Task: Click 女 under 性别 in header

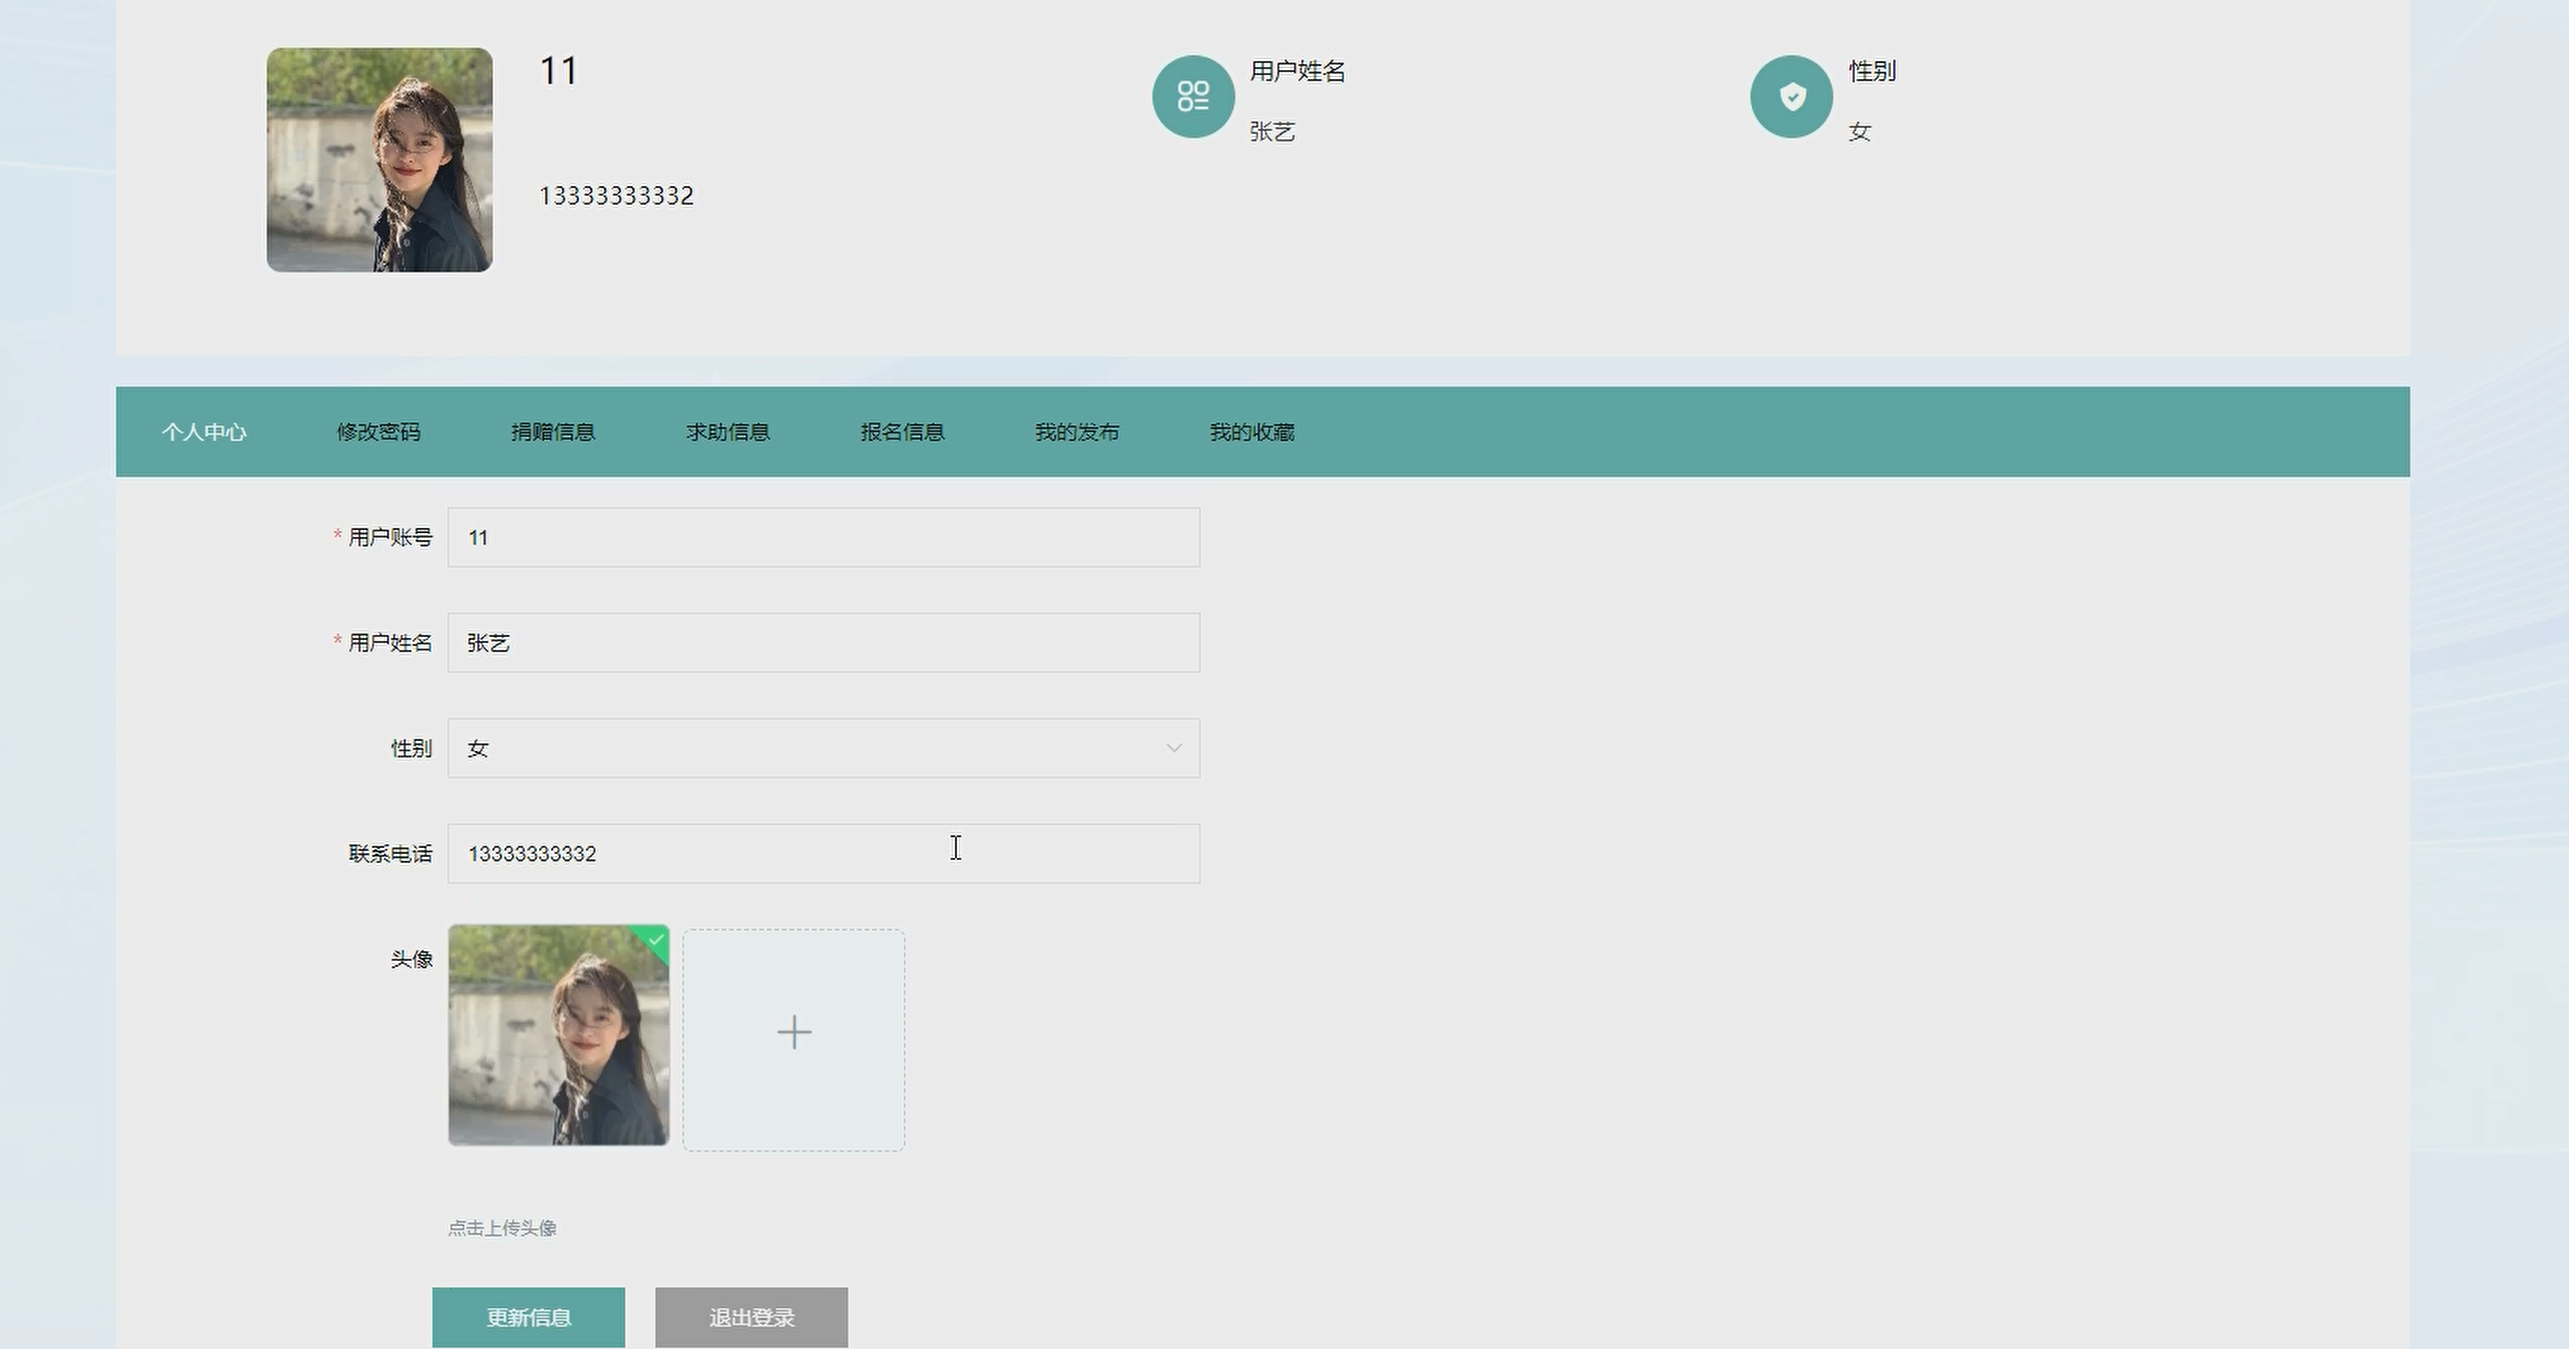Action: pyautogui.click(x=1859, y=132)
